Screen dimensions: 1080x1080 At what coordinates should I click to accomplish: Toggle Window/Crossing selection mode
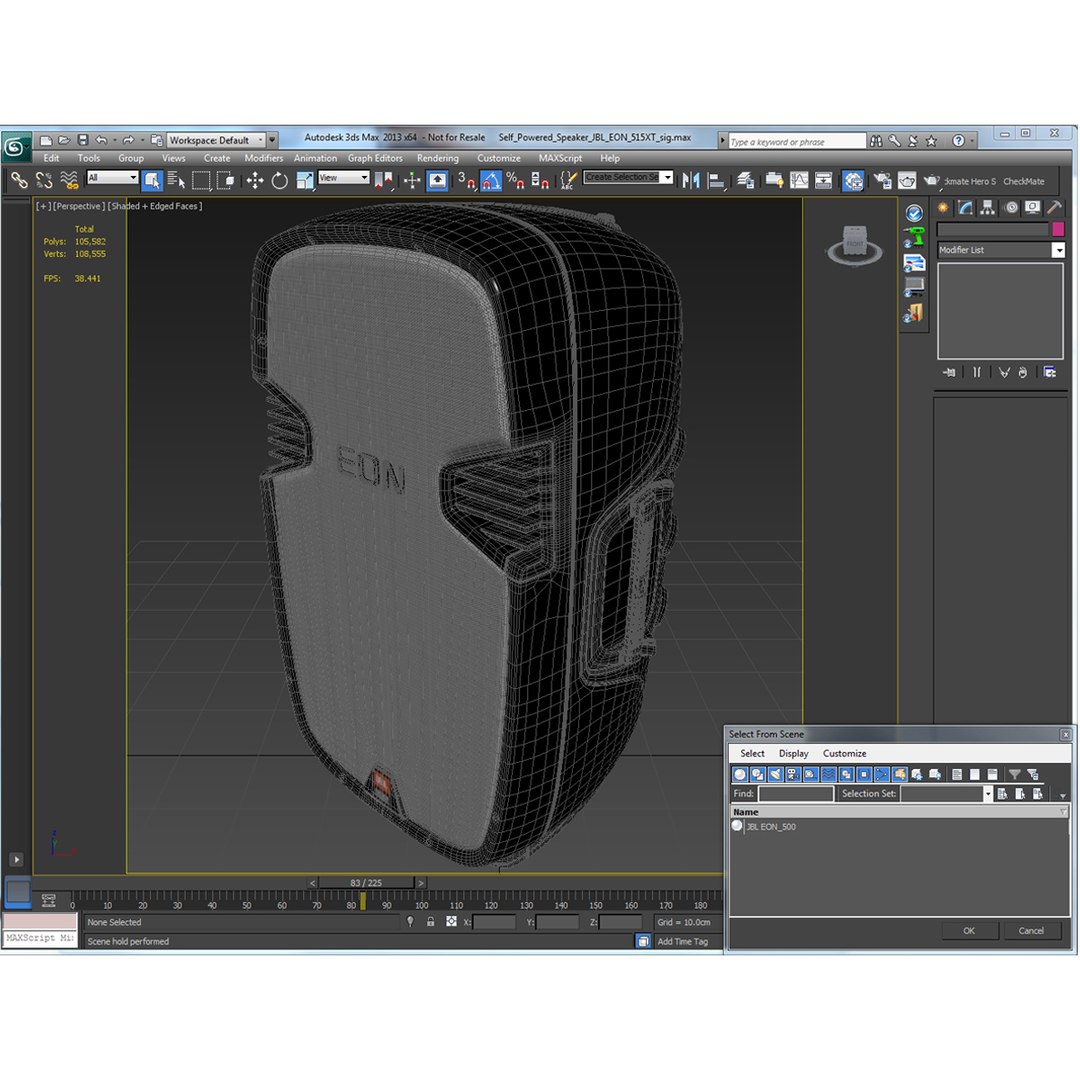coord(226,180)
